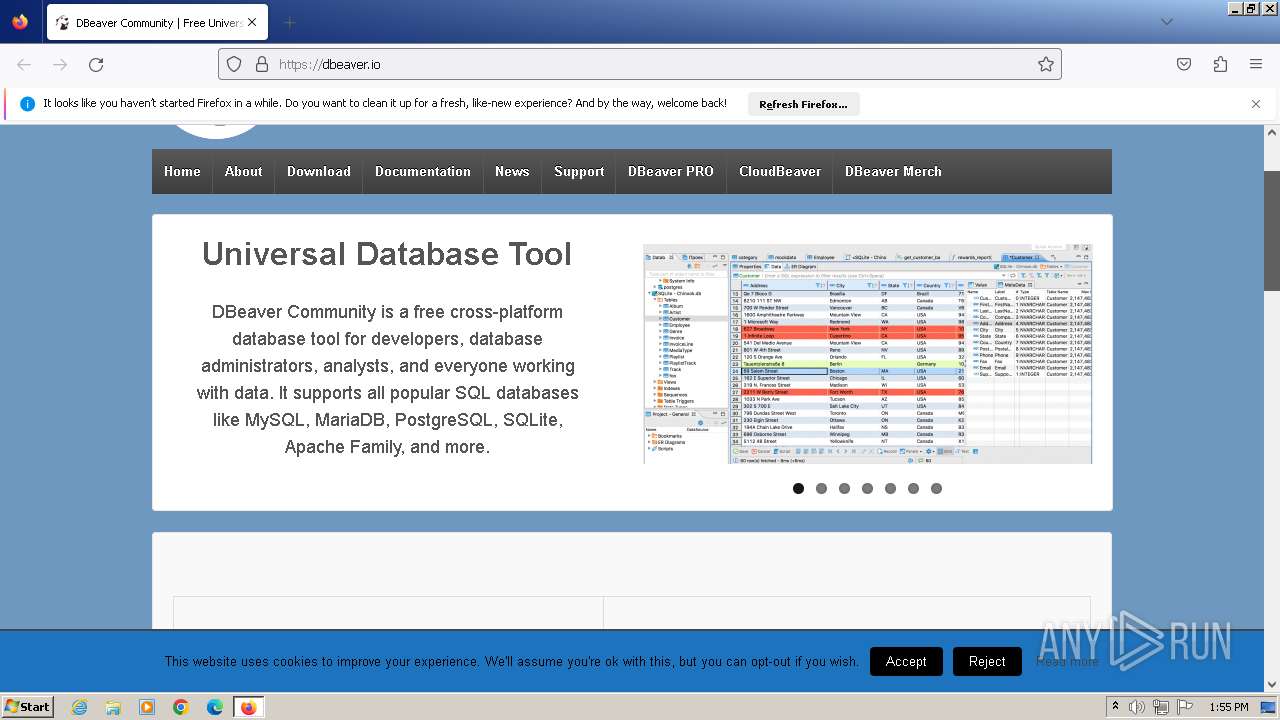The height and width of the screenshot is (720, 1280).
Task: Select the second carousel slide dot
Action: 821,489
